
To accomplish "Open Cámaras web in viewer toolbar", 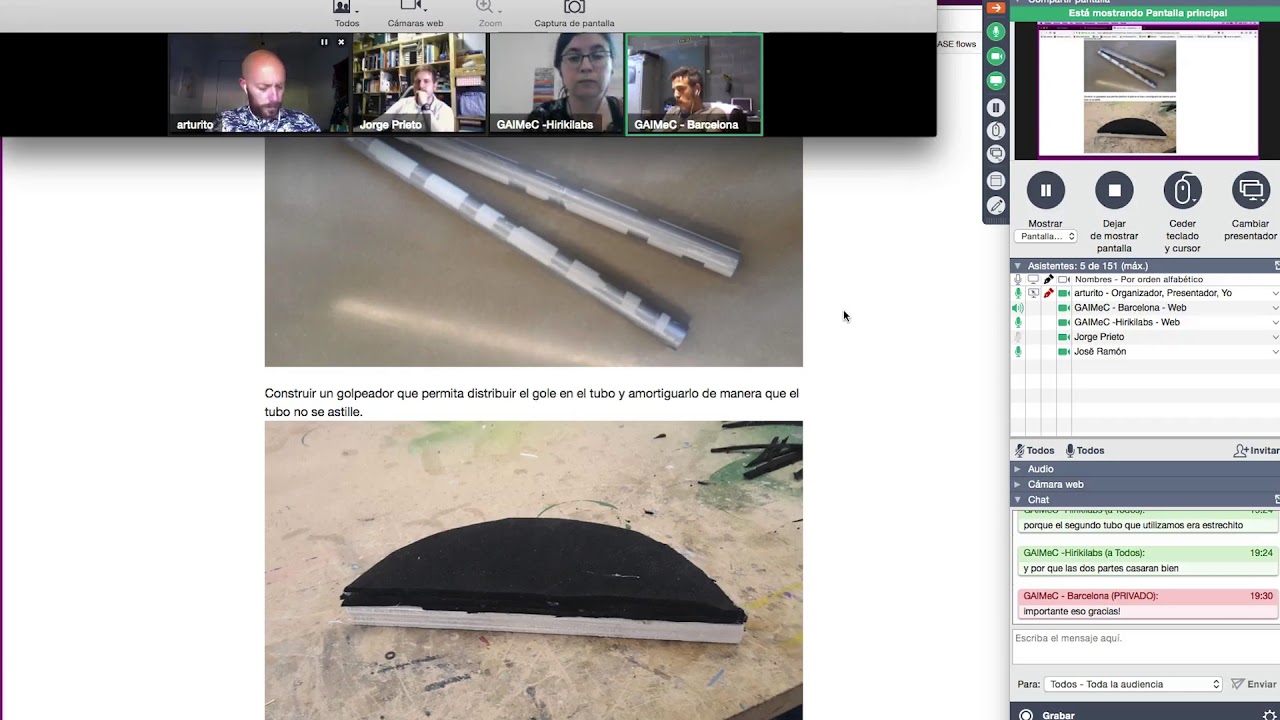I will [415, 14].
